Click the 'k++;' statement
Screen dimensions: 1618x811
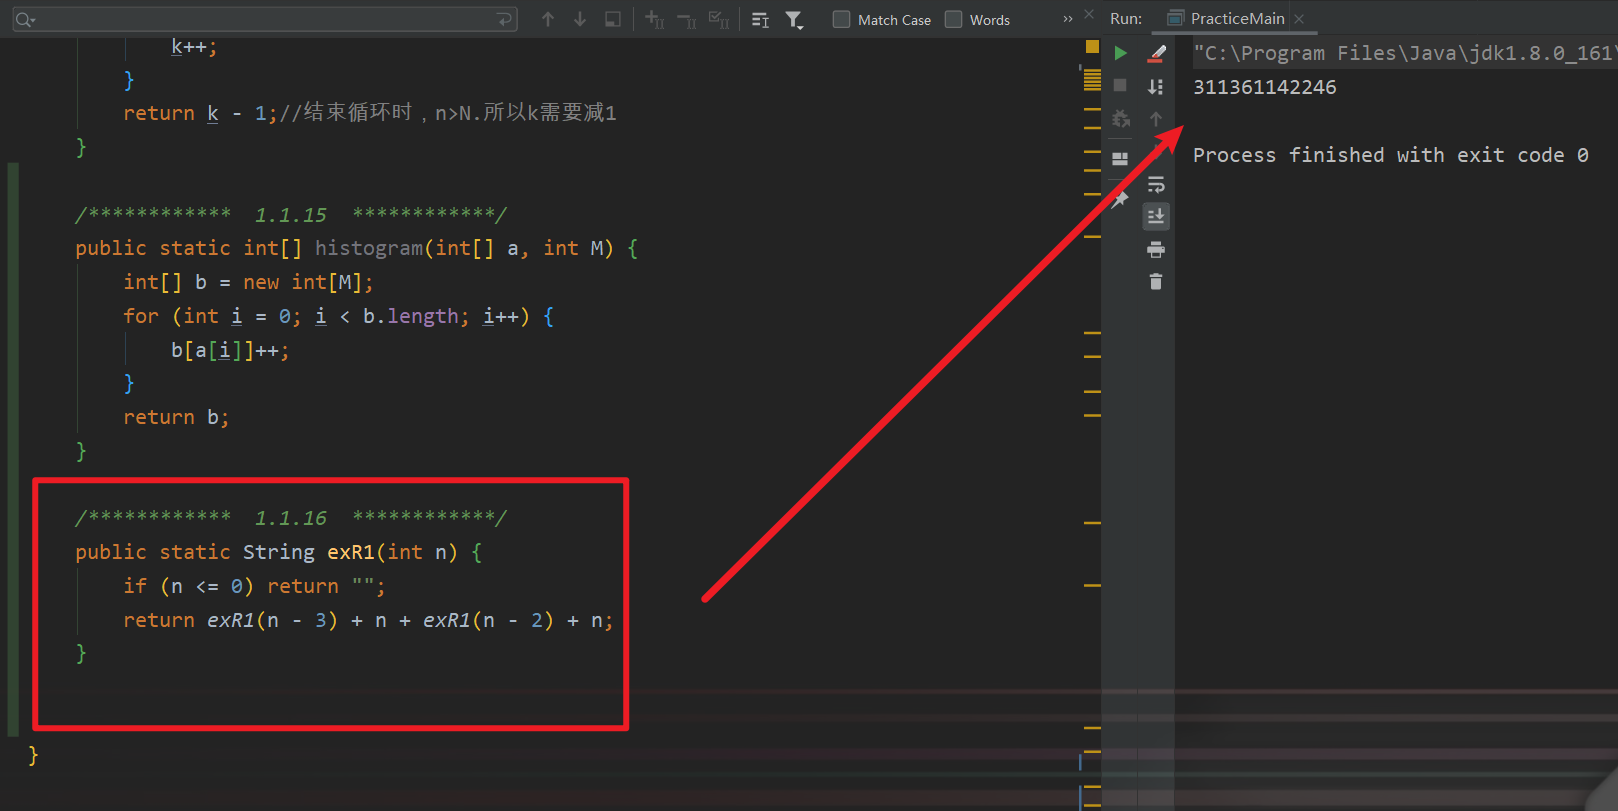coord(194,46)
